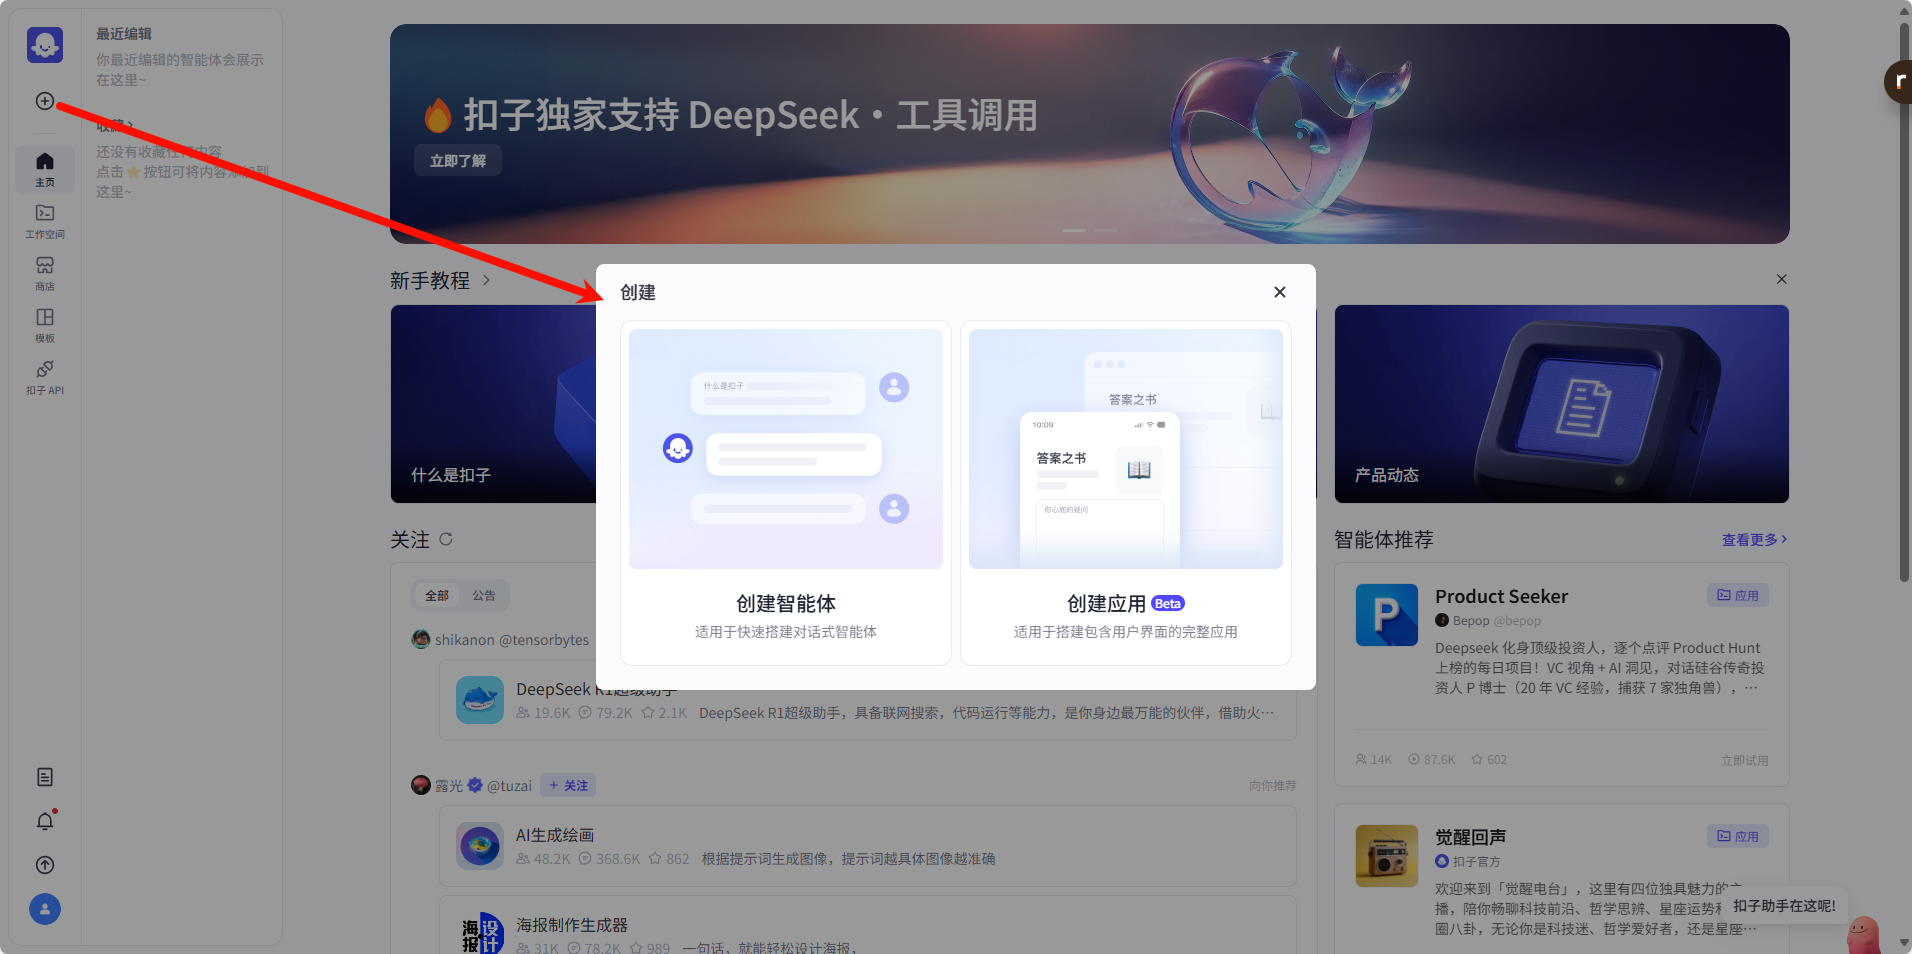This screenshot has width=1912, height=954.
Task: Open the document icon in sidebar bottom
Action: click(45, 777)
